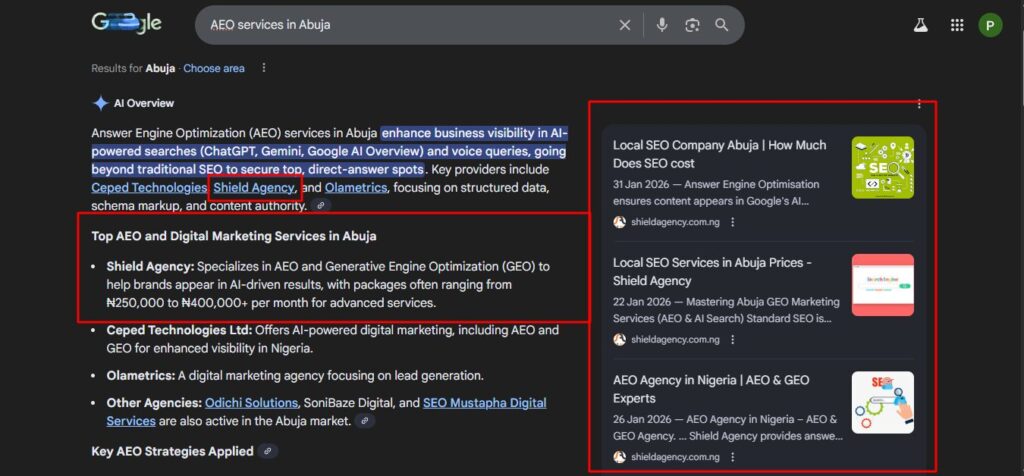Click the 'Shield Agency:' bullet text
The image size is (1024, 476).
pyautogui.click(x=150, y=266)
